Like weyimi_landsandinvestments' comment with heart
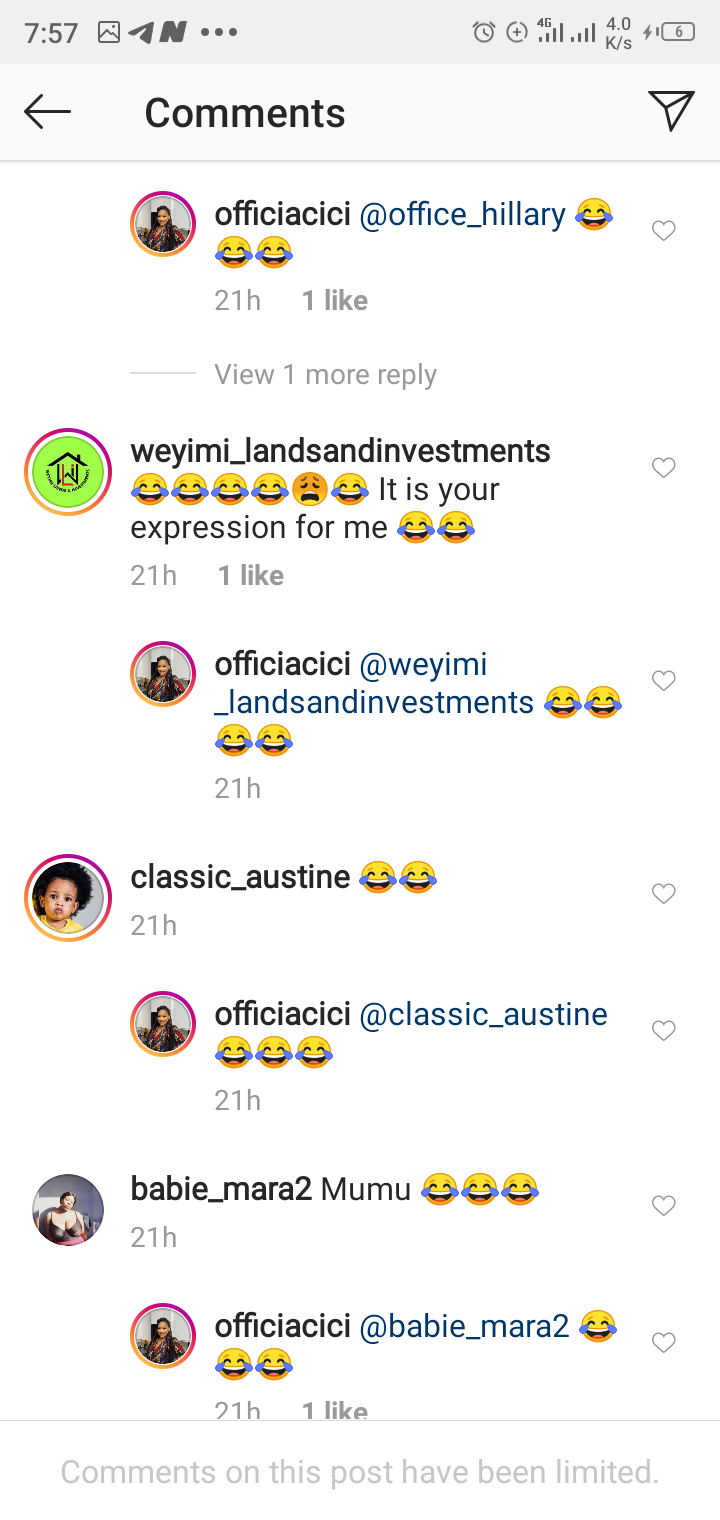 click(x=664, y=467)
